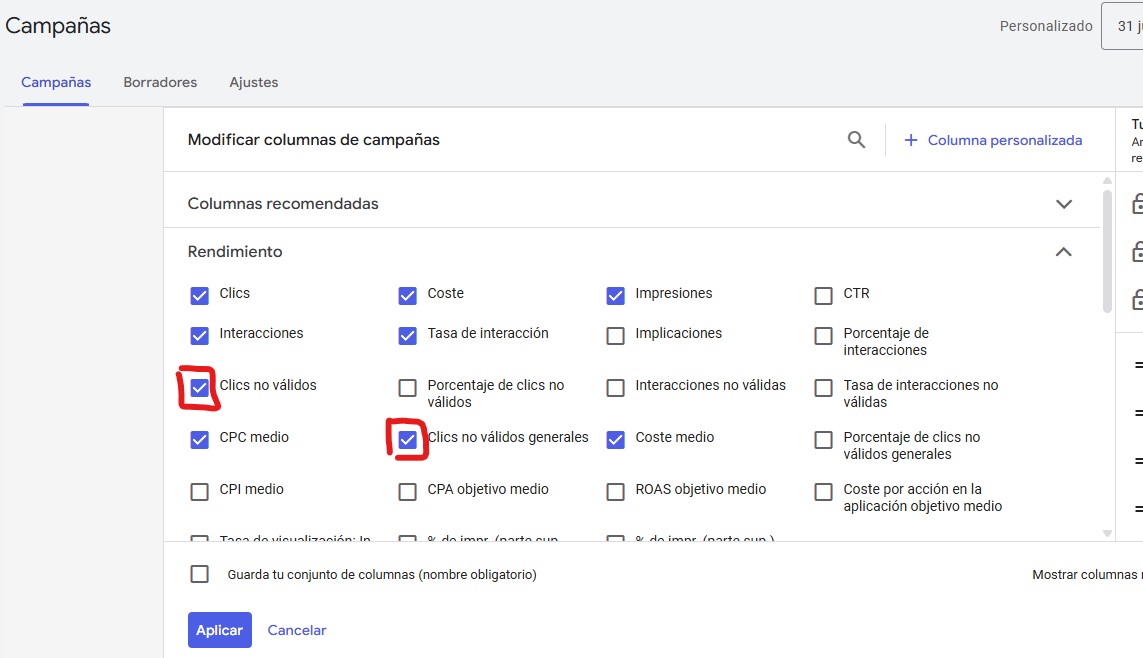1143x658 pixels.
Task: Collapse the Rendimiento section
Action: [x=1064, y=252]
